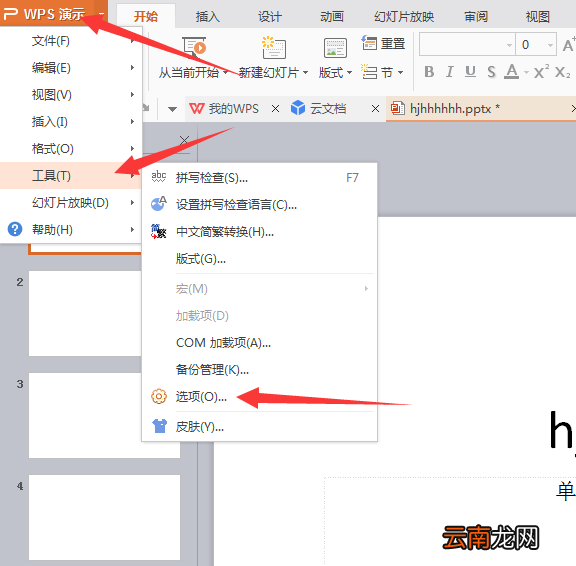Viewport: 576px width, 566px height.
Task: Increase font size with A+ icon
Action: (569, 44)
